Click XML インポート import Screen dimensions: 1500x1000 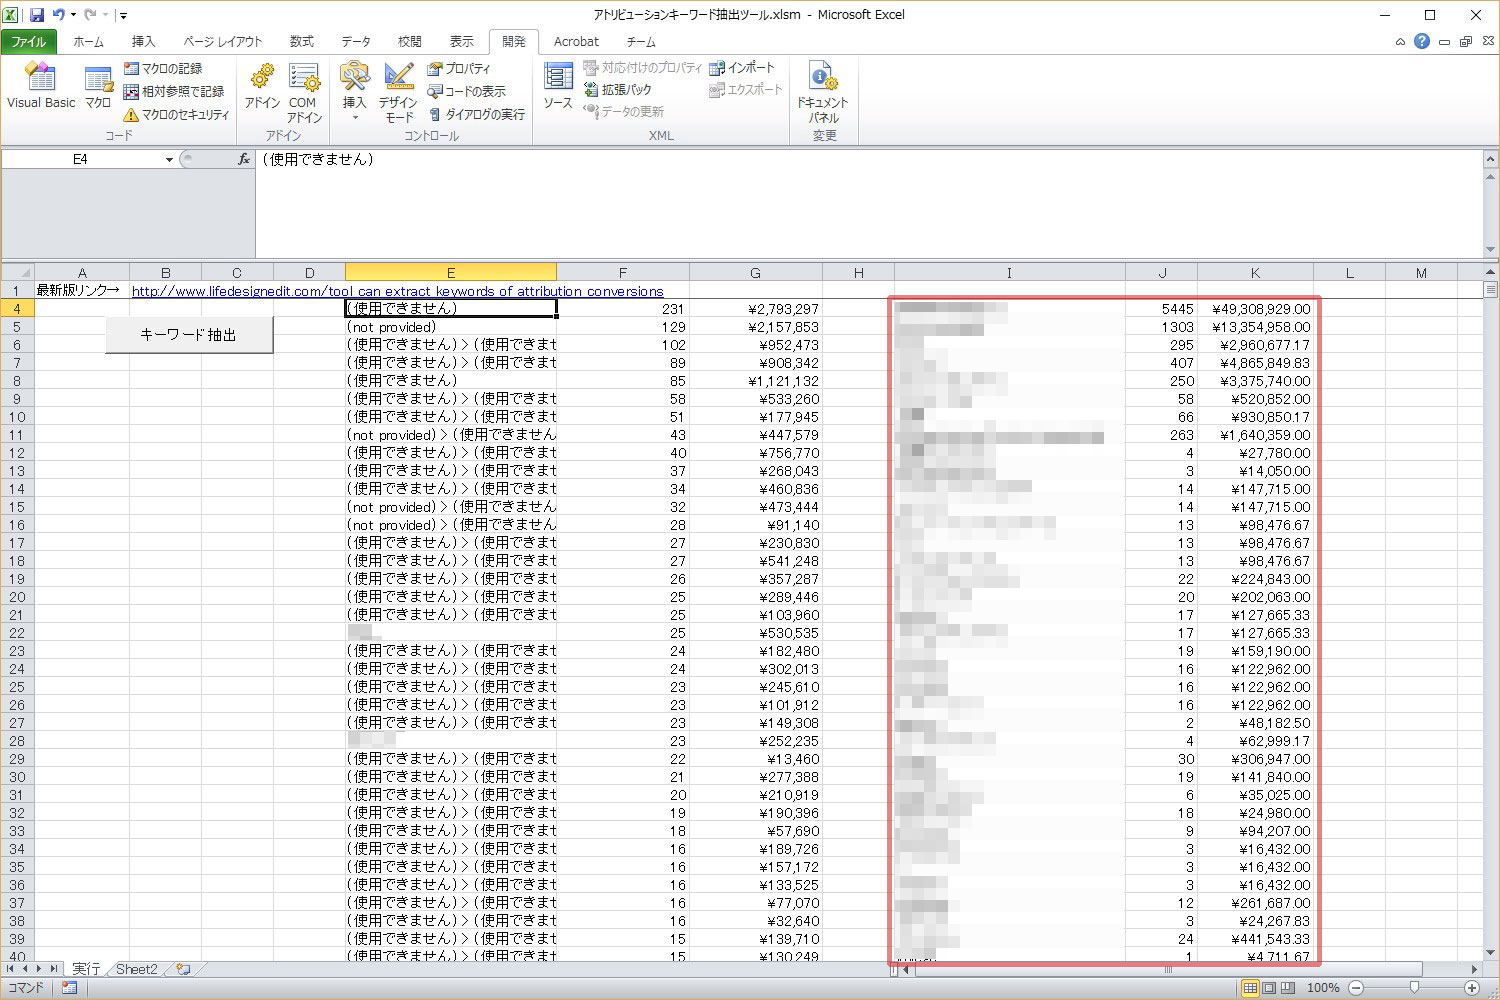[x=742, y=68]
